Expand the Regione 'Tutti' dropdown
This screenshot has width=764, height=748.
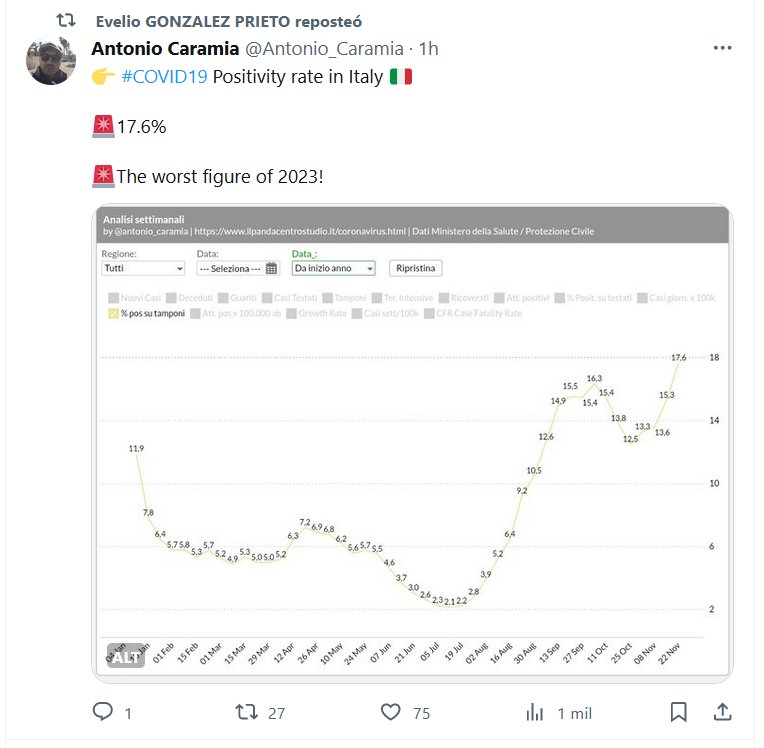click(144, 268)
